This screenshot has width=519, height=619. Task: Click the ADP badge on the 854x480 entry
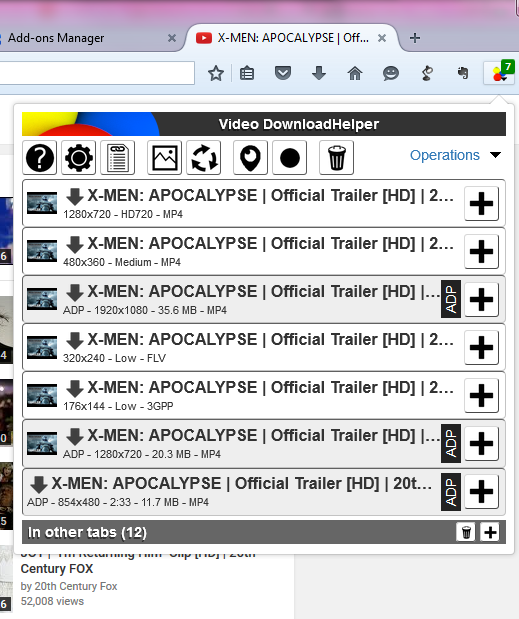coord(451,491)
